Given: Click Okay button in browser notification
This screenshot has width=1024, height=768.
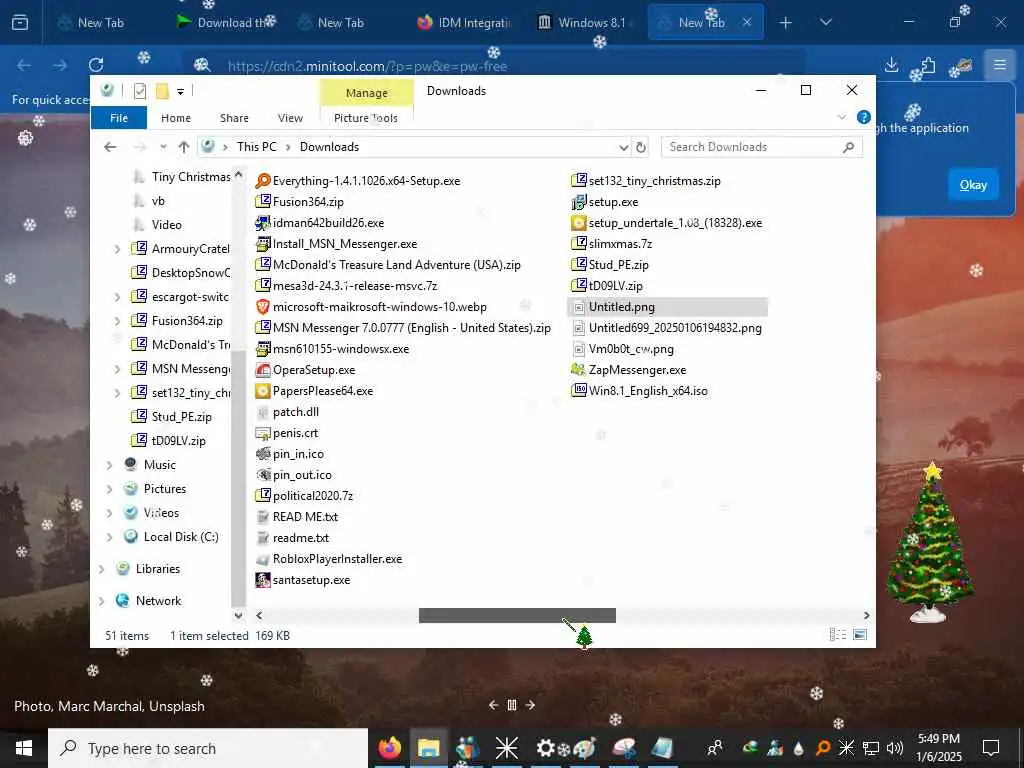Looking at the screenshot, I should [973, 185].
